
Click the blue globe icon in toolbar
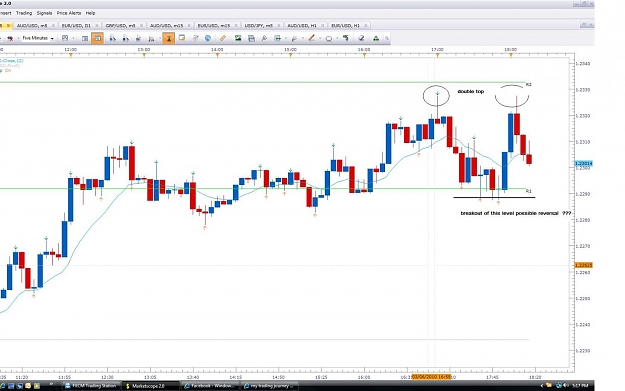point(208,38)
